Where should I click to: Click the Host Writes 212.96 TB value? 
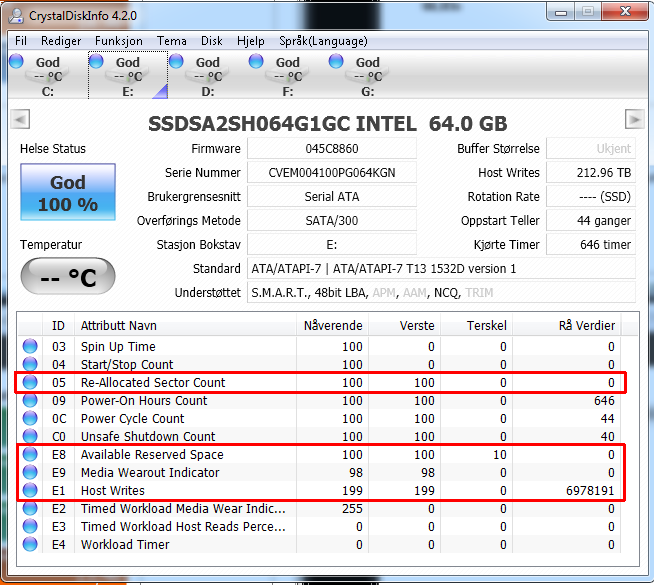591,173
